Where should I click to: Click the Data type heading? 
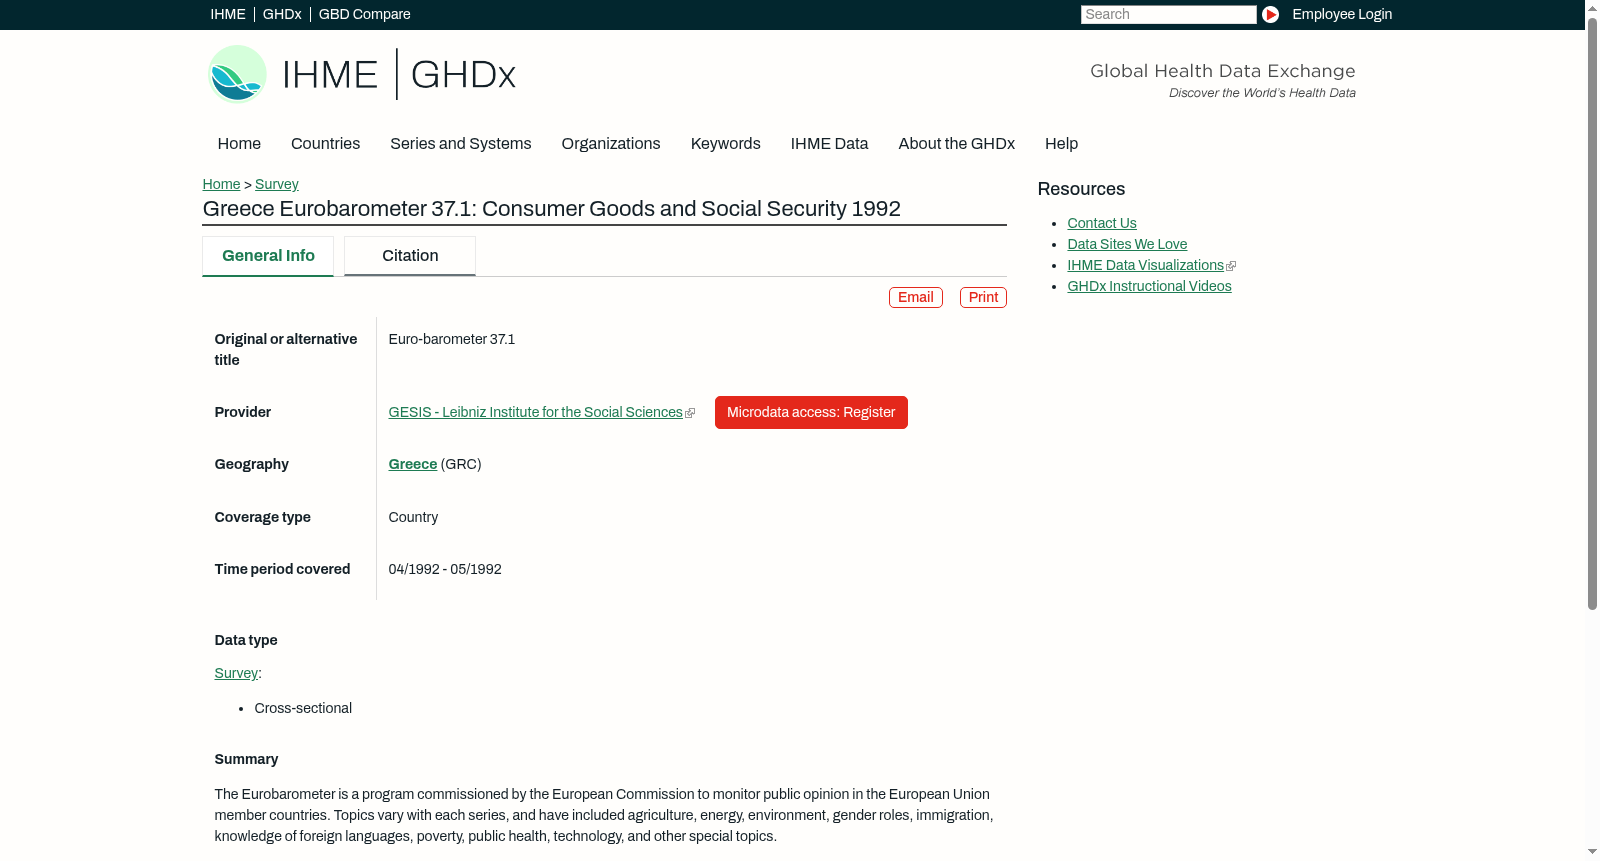coord(246,641)
